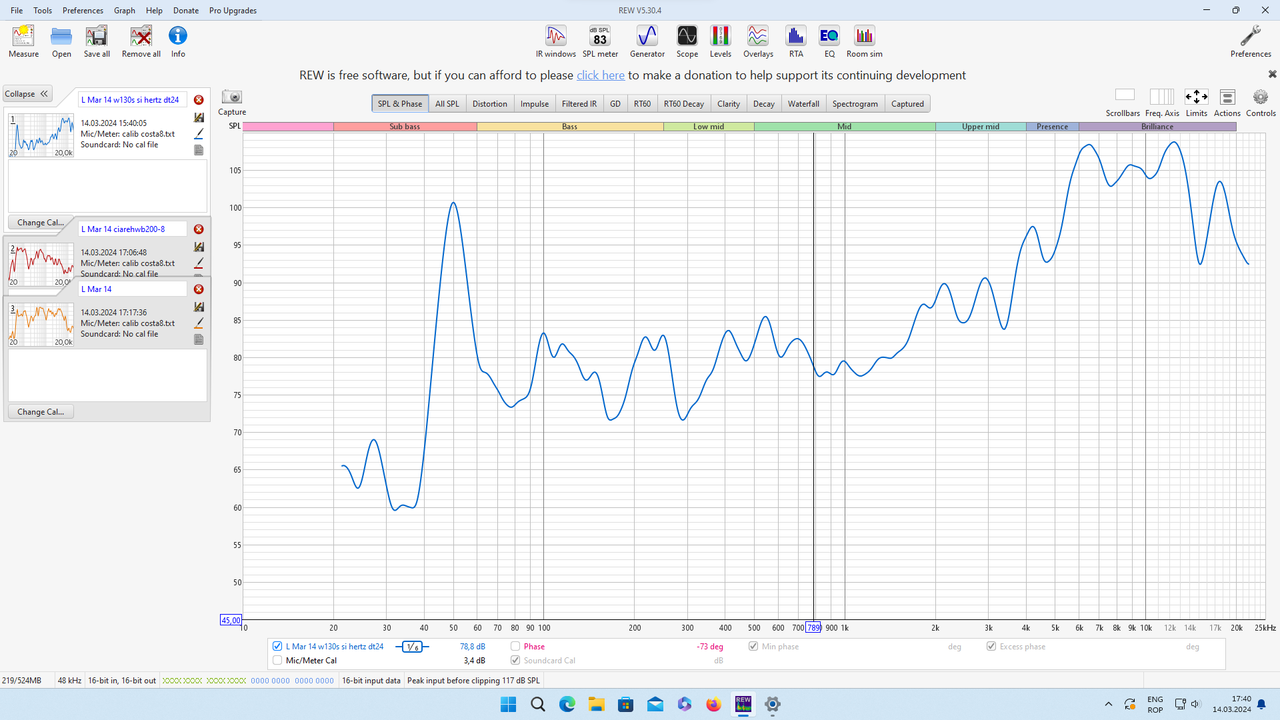Enable the Mic/Meter Cal trace

[277, 661]
